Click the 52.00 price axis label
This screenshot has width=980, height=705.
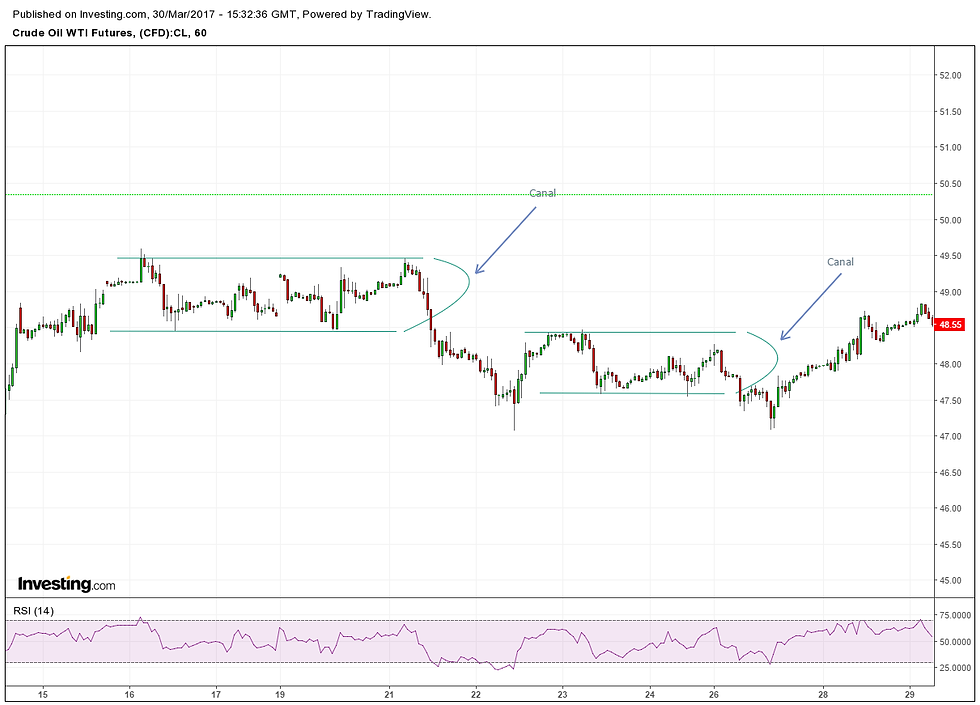coord(951,76)
